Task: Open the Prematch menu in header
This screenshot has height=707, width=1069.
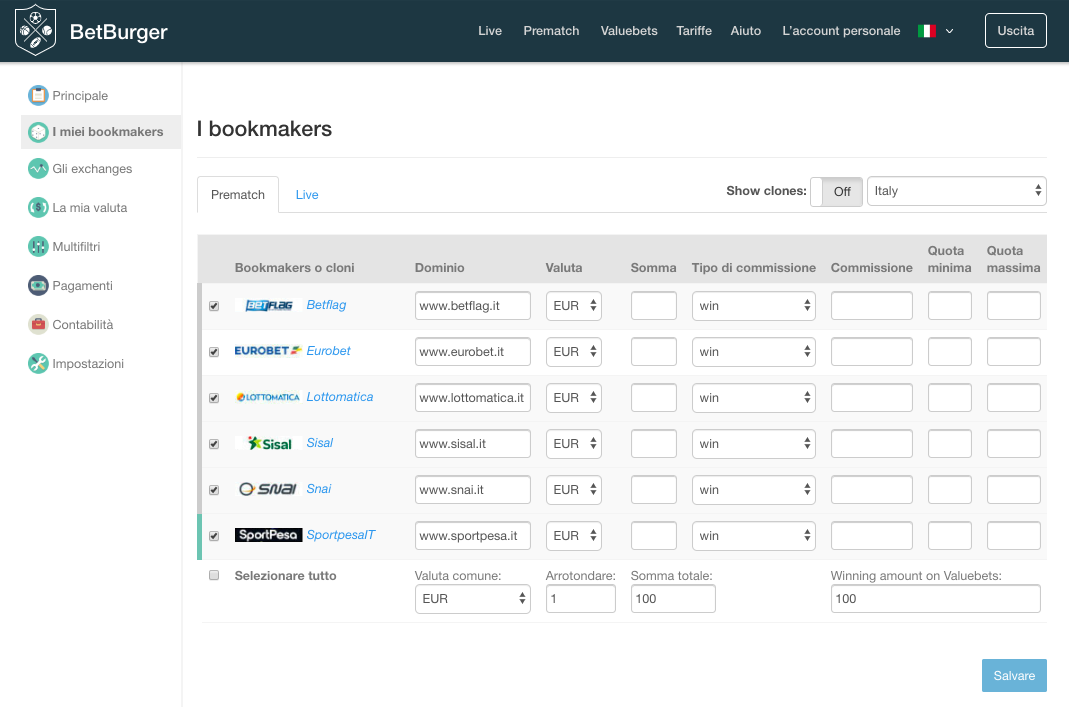Action: click(551, 31)
